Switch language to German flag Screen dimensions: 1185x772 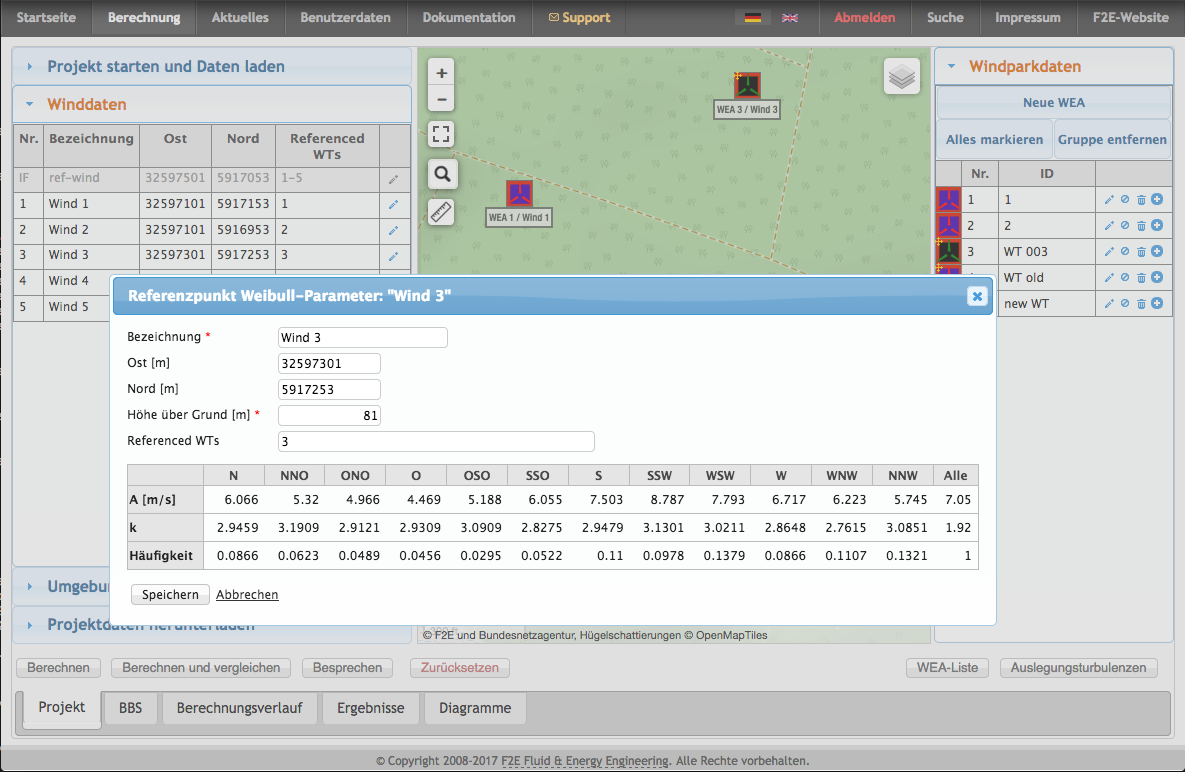pos(753,18)
